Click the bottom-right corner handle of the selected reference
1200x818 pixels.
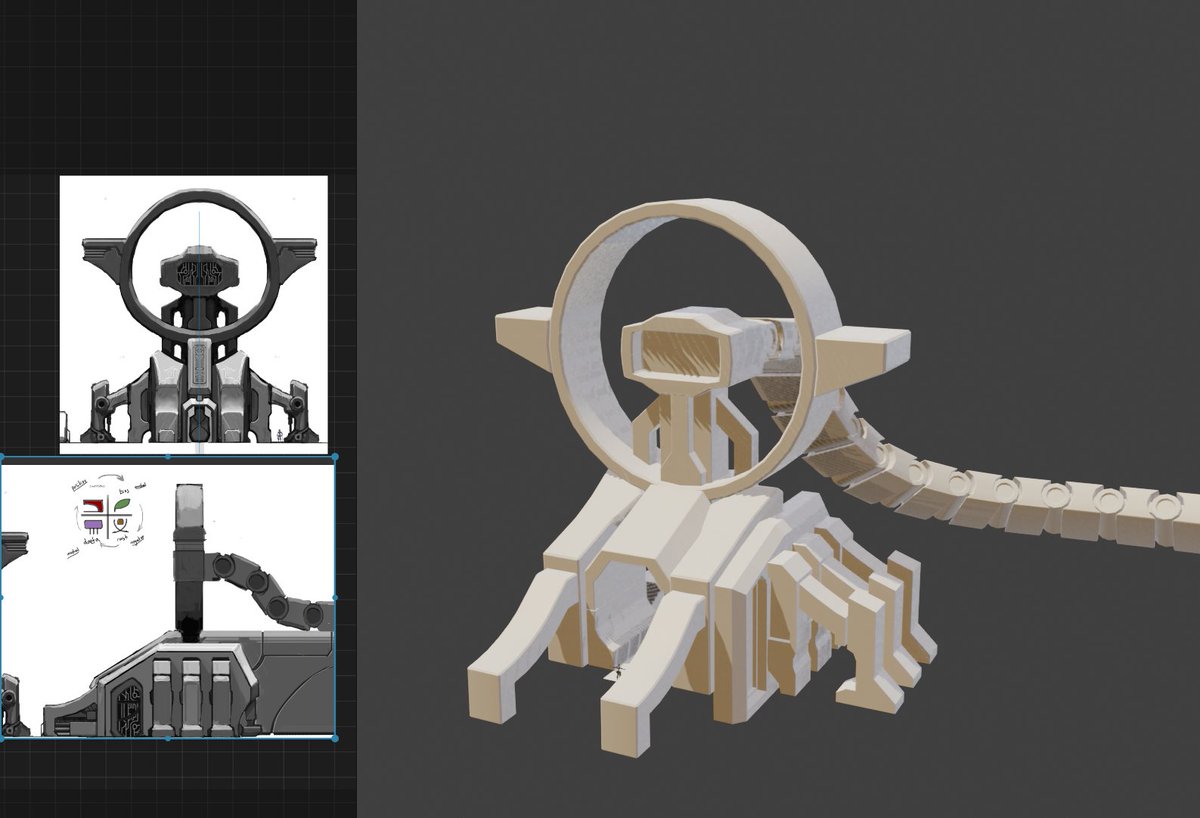point(335,738)
